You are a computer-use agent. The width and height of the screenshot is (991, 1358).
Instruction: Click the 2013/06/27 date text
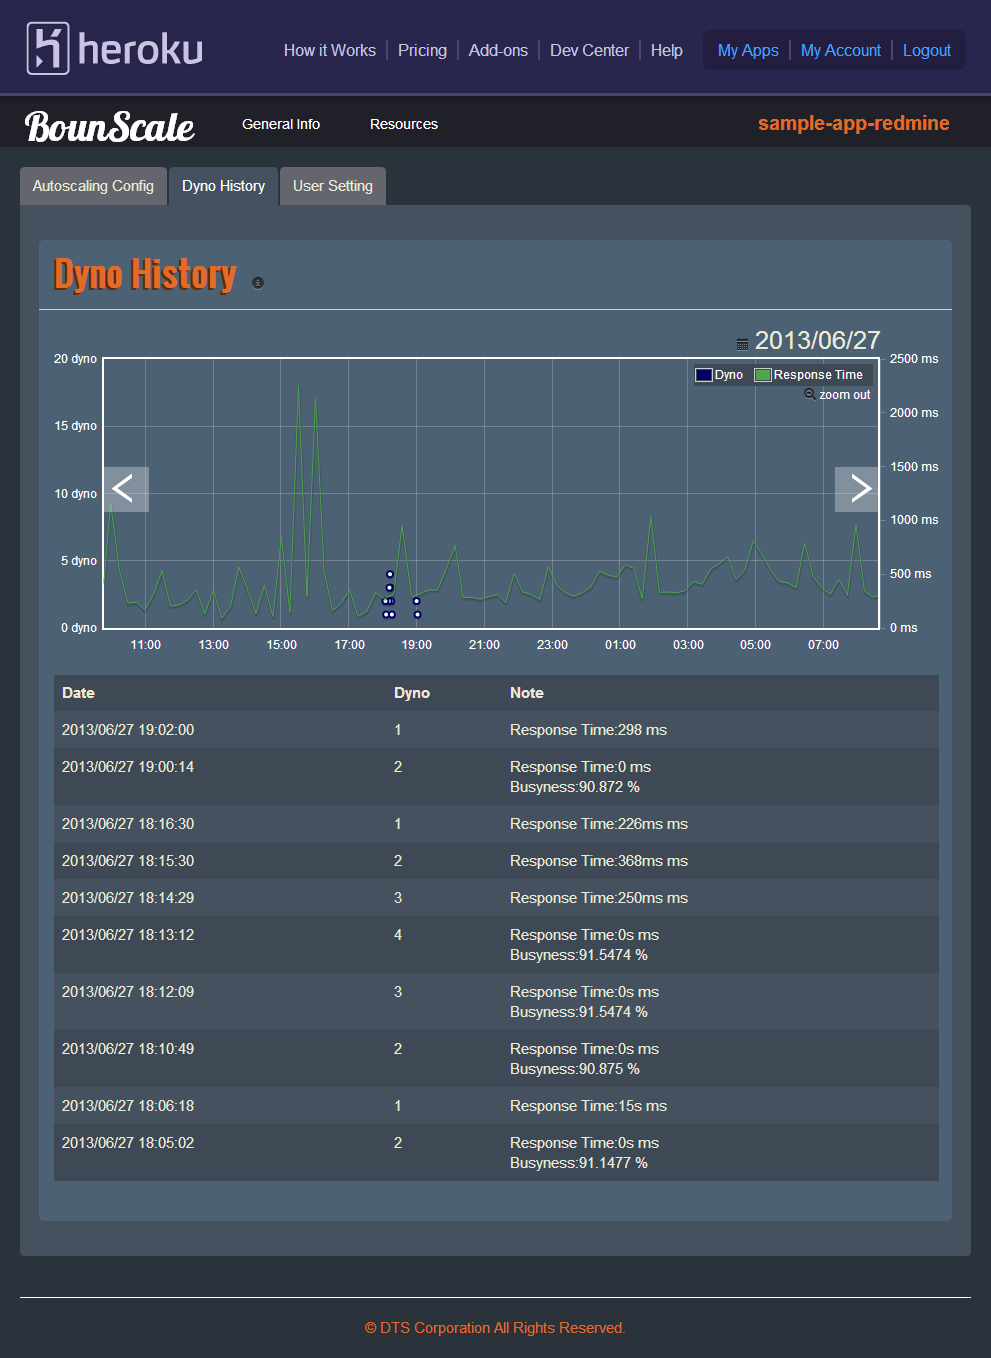point(817,341)
